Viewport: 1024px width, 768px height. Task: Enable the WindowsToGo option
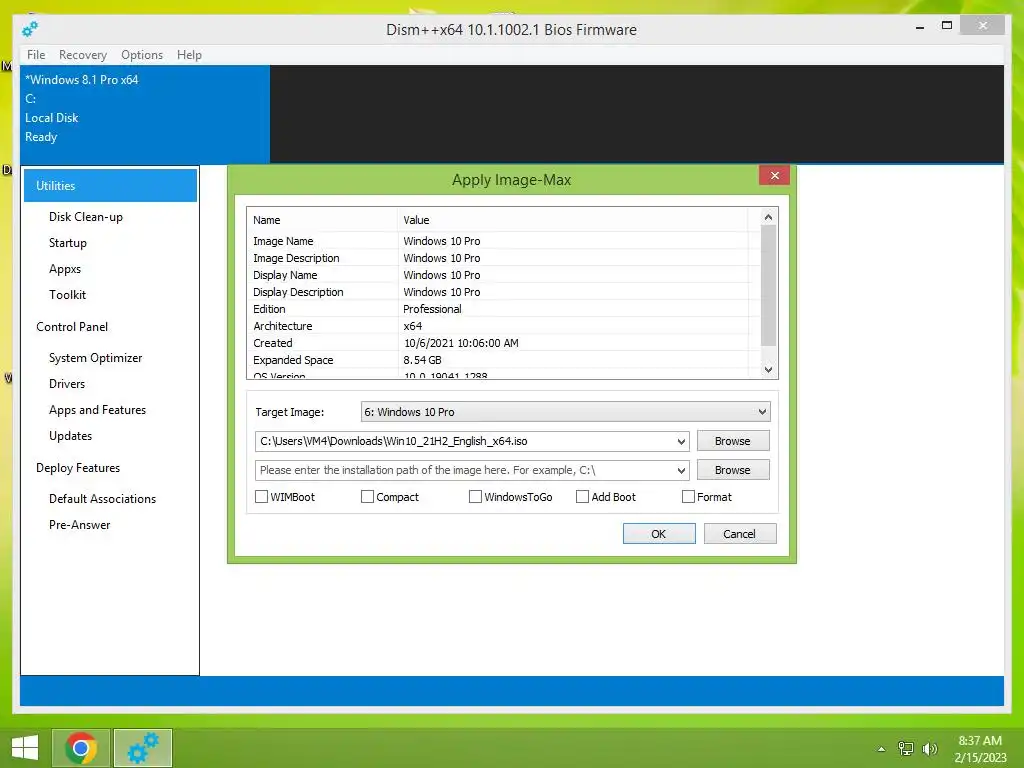coord(475,497)
